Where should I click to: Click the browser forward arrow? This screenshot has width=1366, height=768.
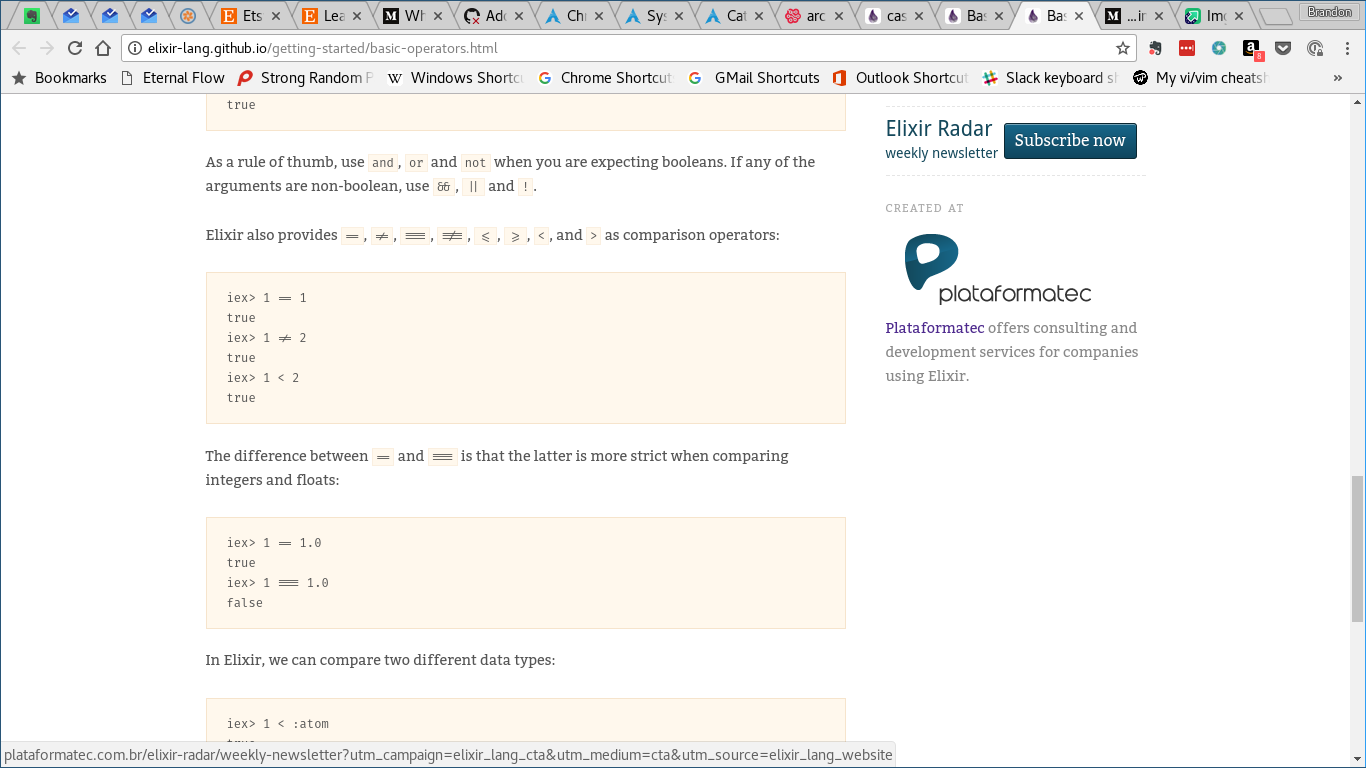tap(47, 48)
